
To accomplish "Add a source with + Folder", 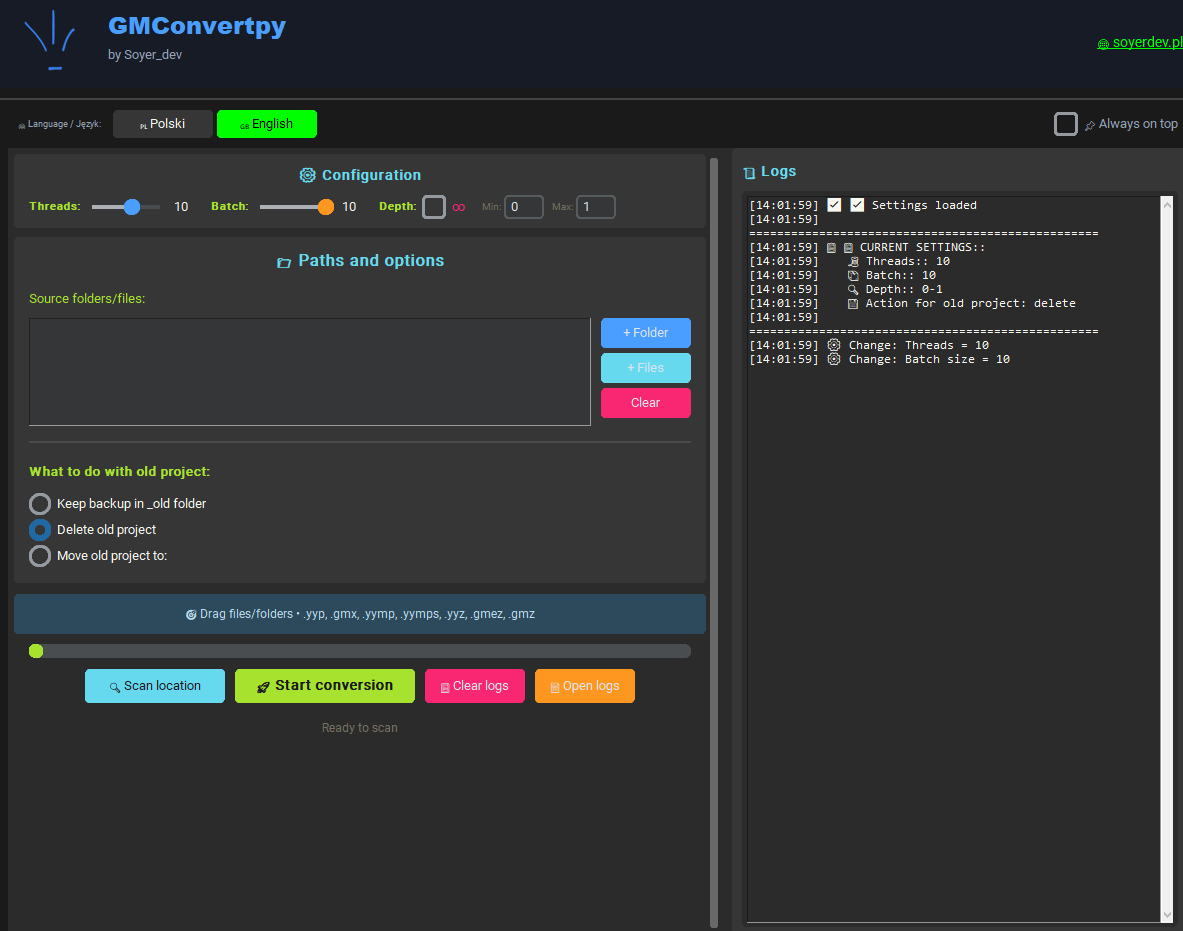I will (646, 333).
